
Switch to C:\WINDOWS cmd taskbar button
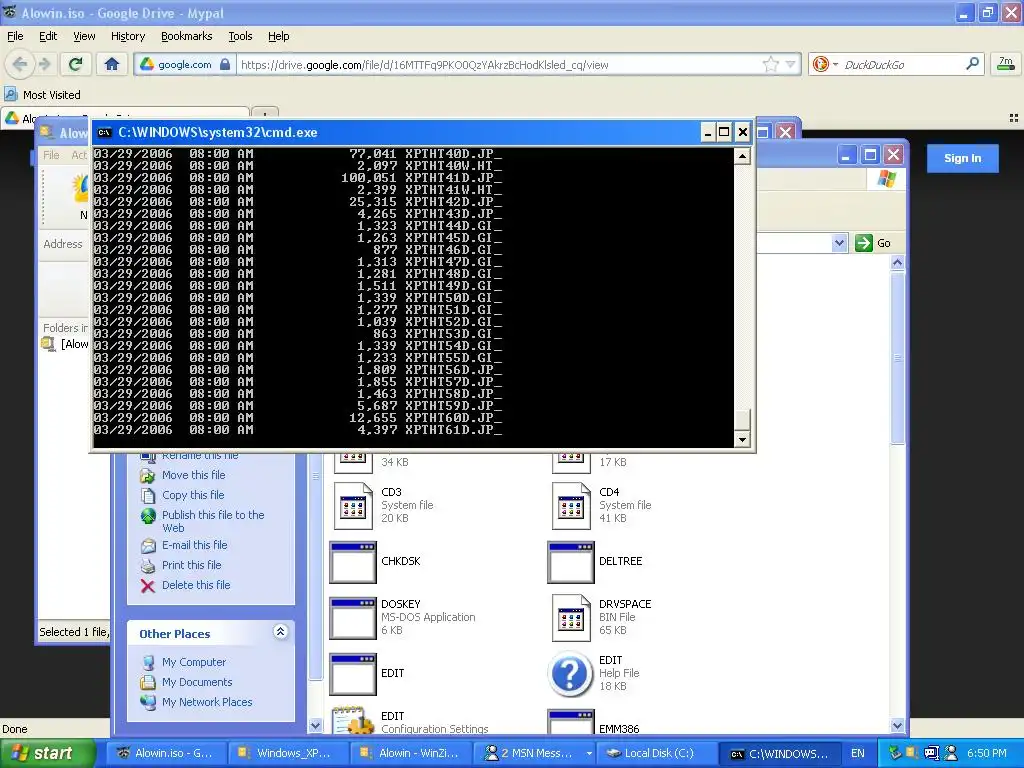coord(780,753)
